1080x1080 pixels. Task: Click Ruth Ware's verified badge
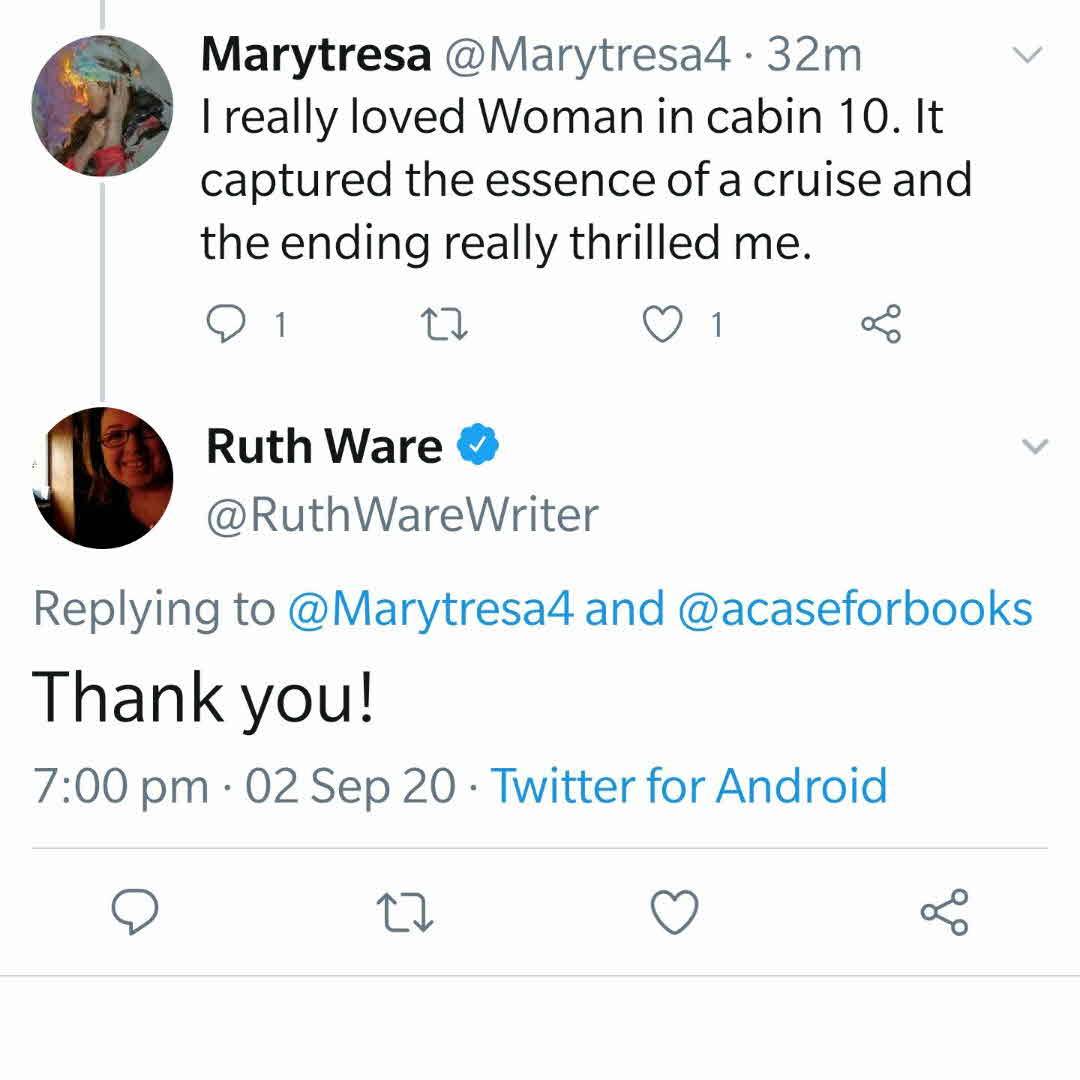(x=479, y=446)
